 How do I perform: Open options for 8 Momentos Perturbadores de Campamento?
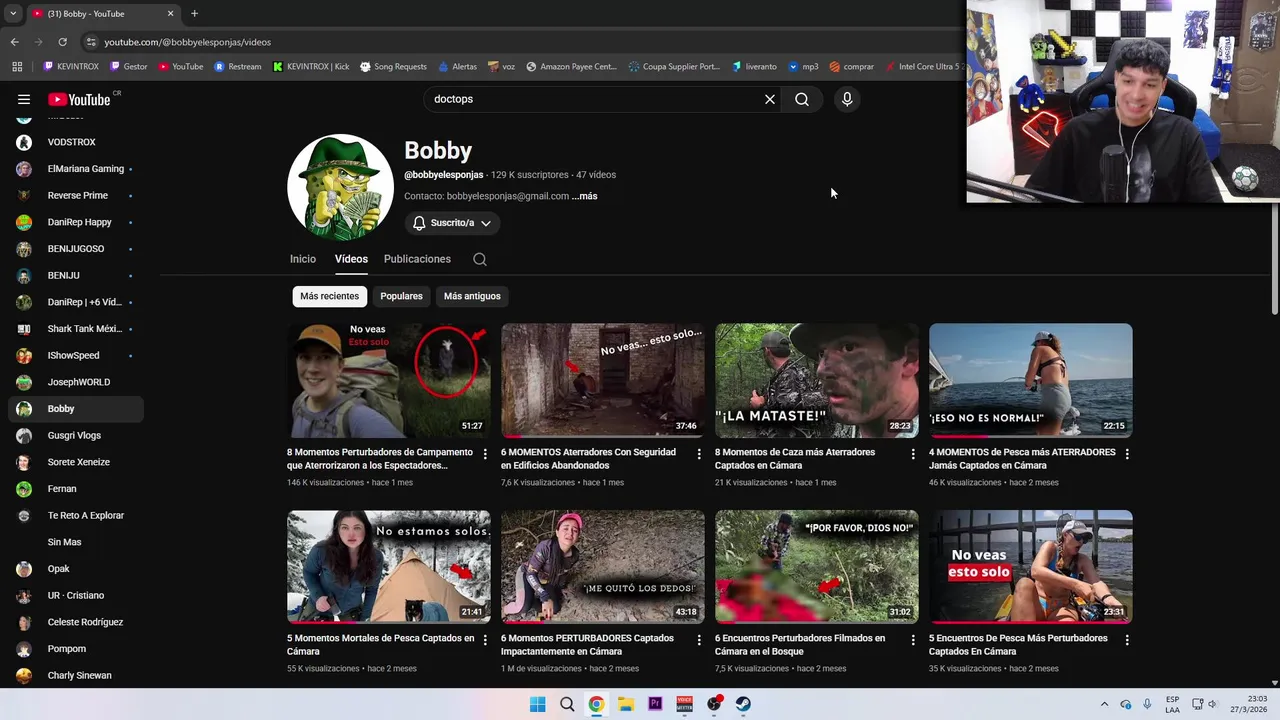pos(485,454)
